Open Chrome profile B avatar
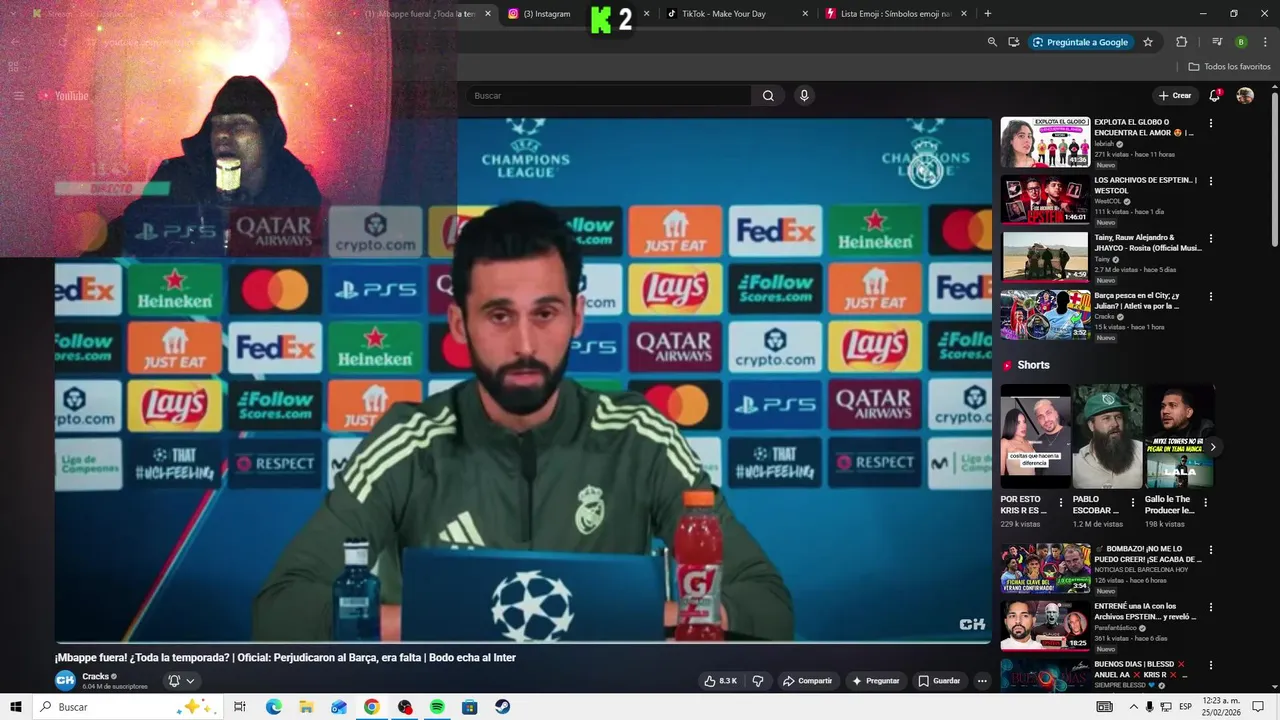Viewport: 1280px width, 720px height. click(1241, 42)
